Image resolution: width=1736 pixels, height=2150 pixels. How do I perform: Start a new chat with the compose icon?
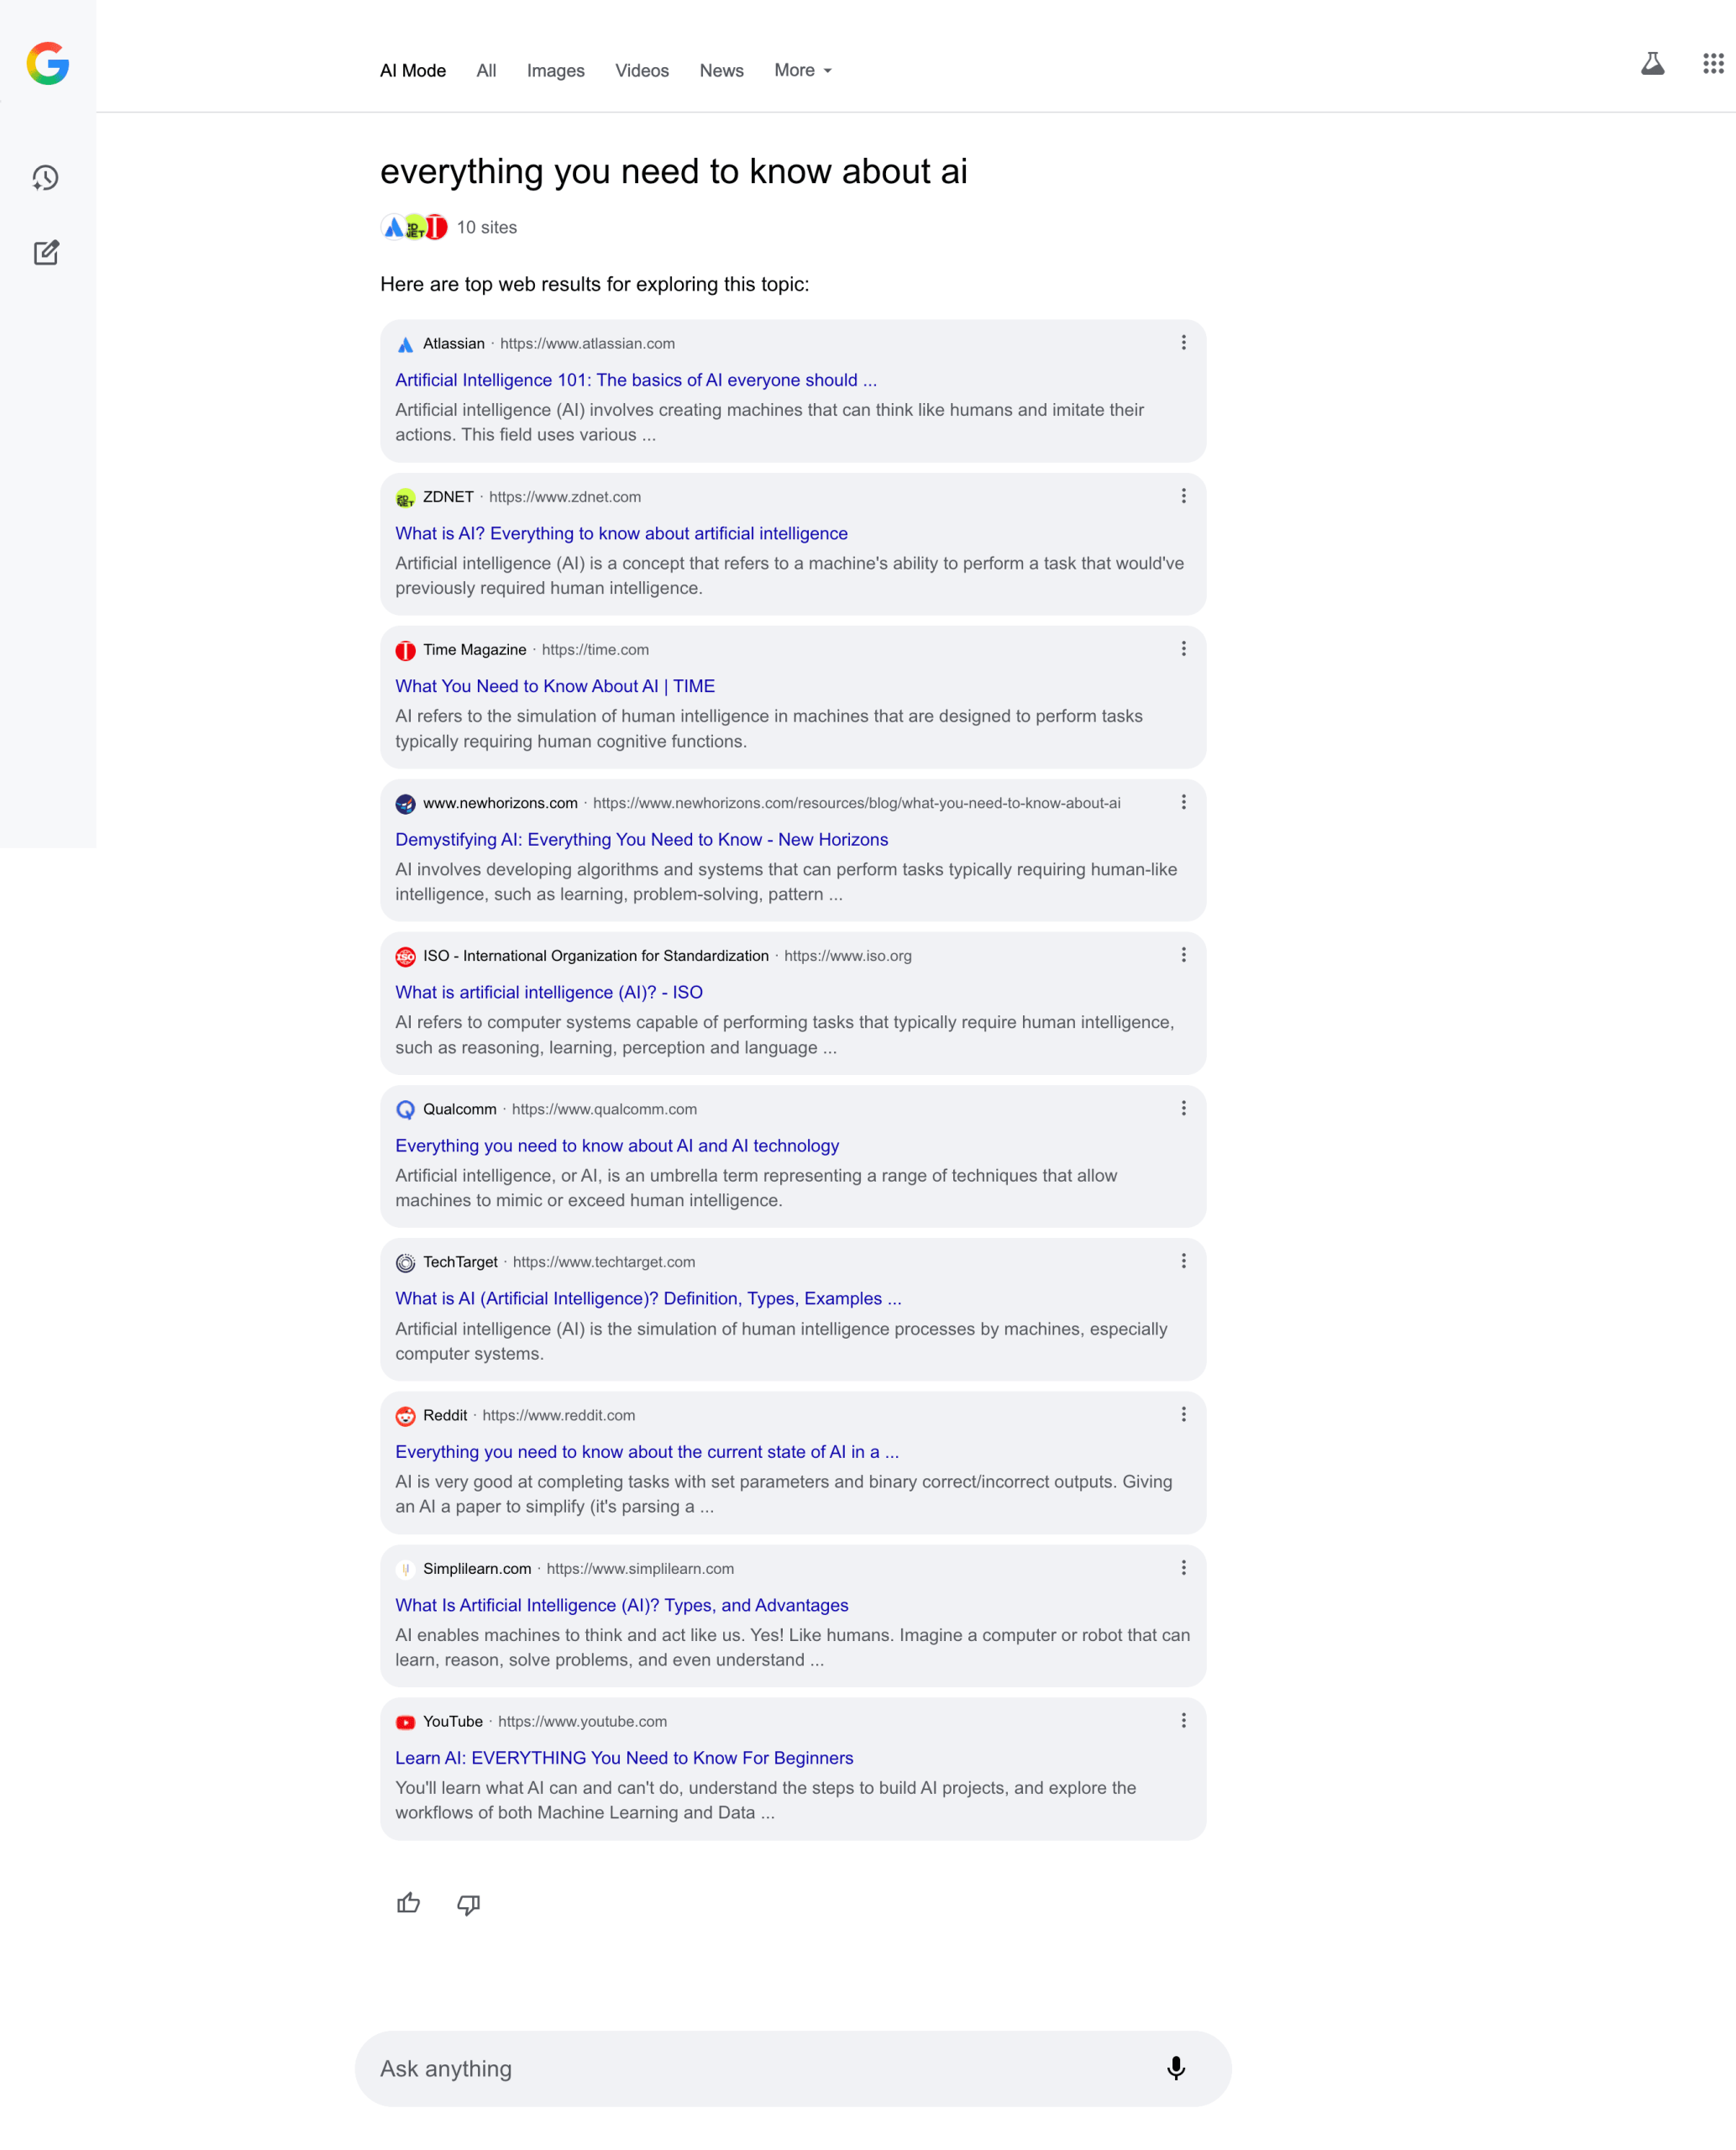(47, 253)
